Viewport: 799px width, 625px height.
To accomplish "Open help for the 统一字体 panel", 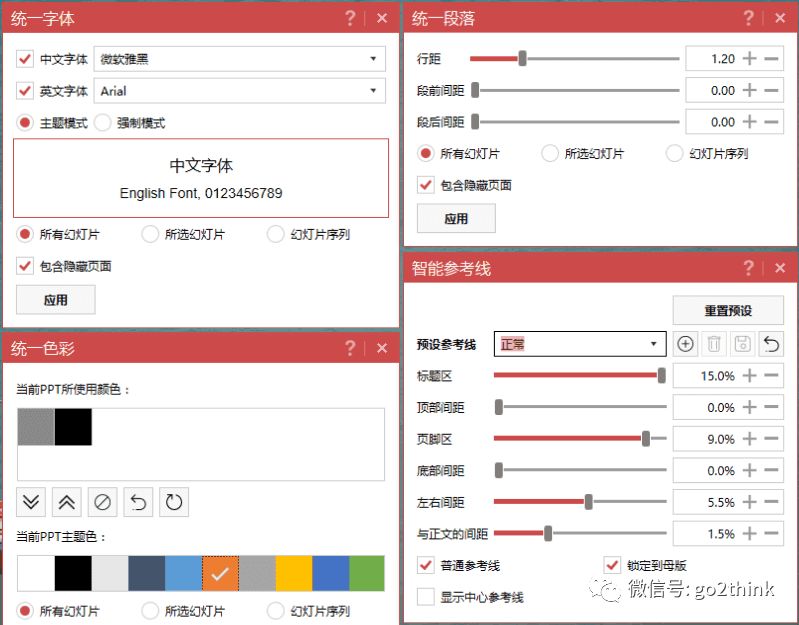I will [x=350, y=18].
